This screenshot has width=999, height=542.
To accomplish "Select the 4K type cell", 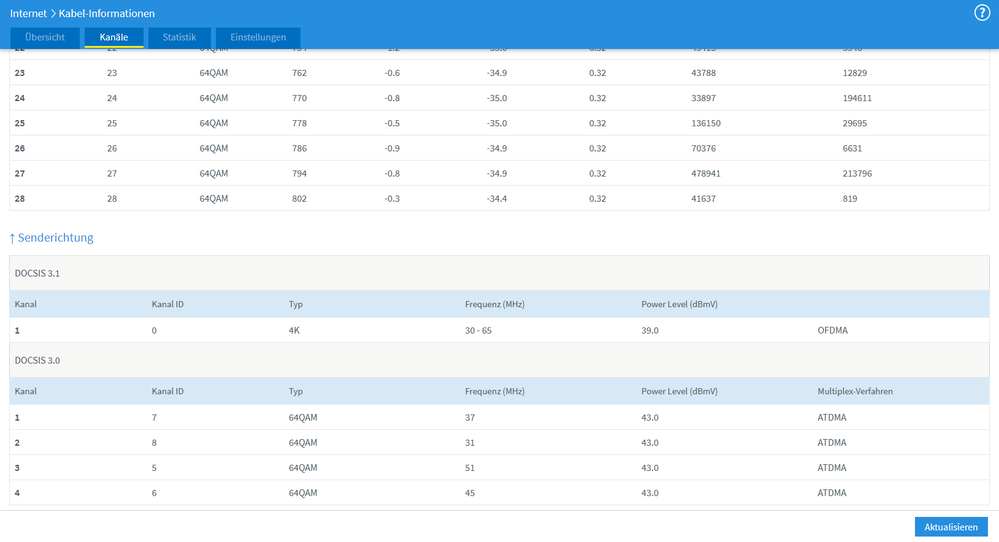I will (295, 330).
